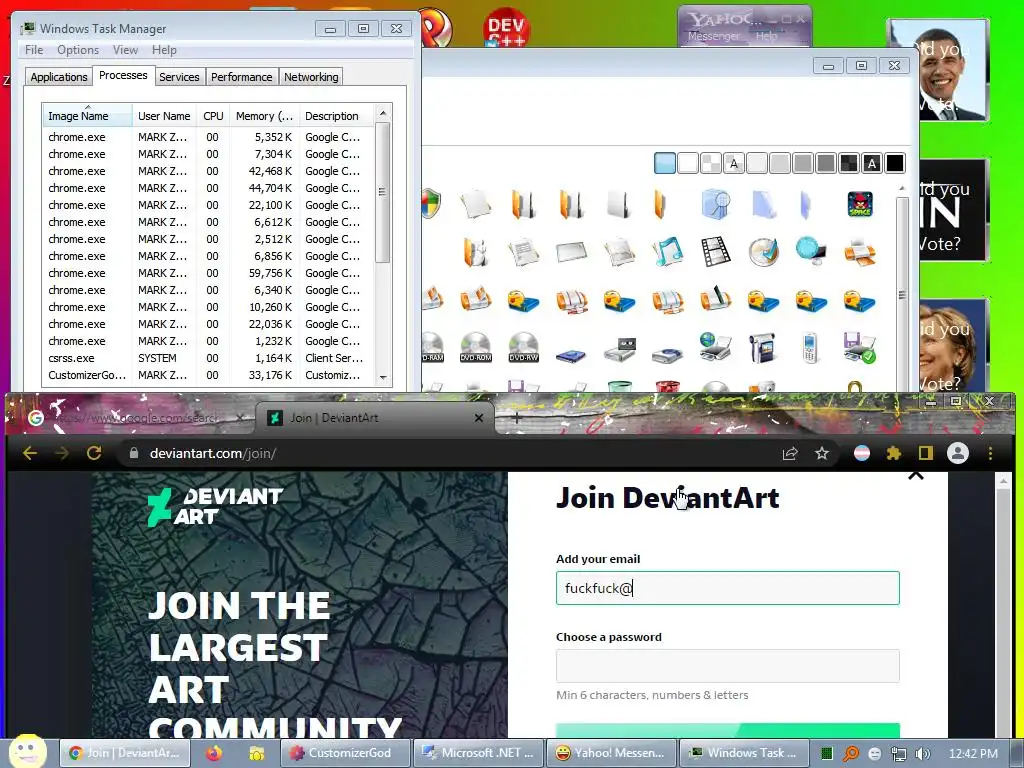Screen dimensions: 1024x768
Task: Click the Task Manager list scroll-down arrow
Action: pyautogui.click(x=383, y=377)
